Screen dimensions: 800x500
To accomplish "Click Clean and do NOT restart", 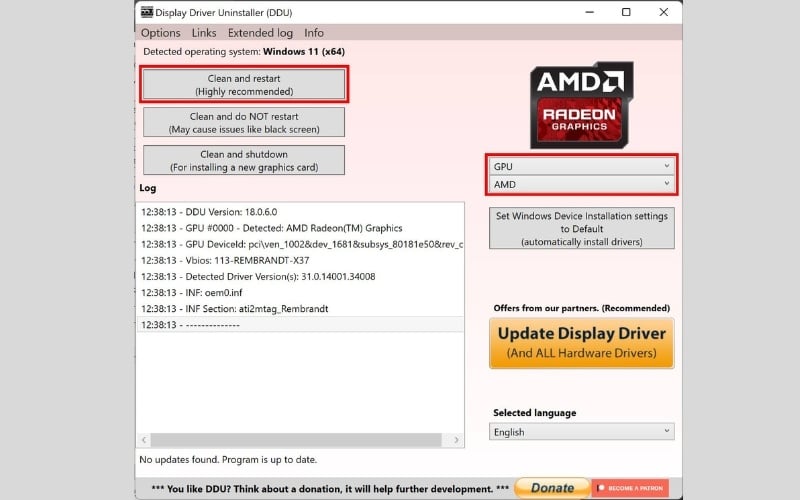I will (244, 123).
